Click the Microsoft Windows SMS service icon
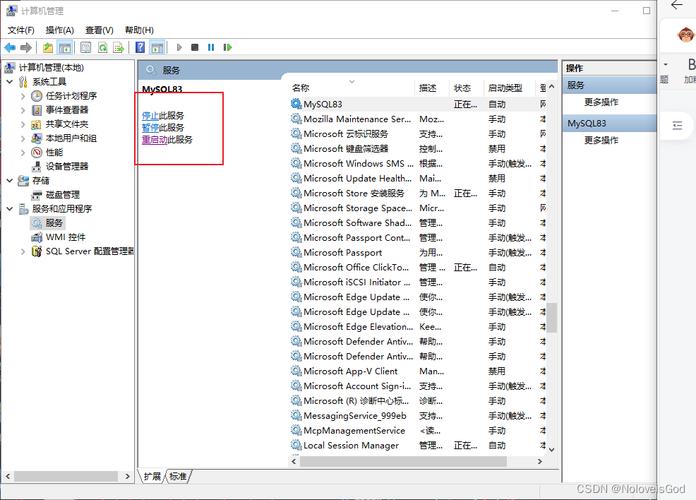Screen dimensions: 696x500 (296, 163)
